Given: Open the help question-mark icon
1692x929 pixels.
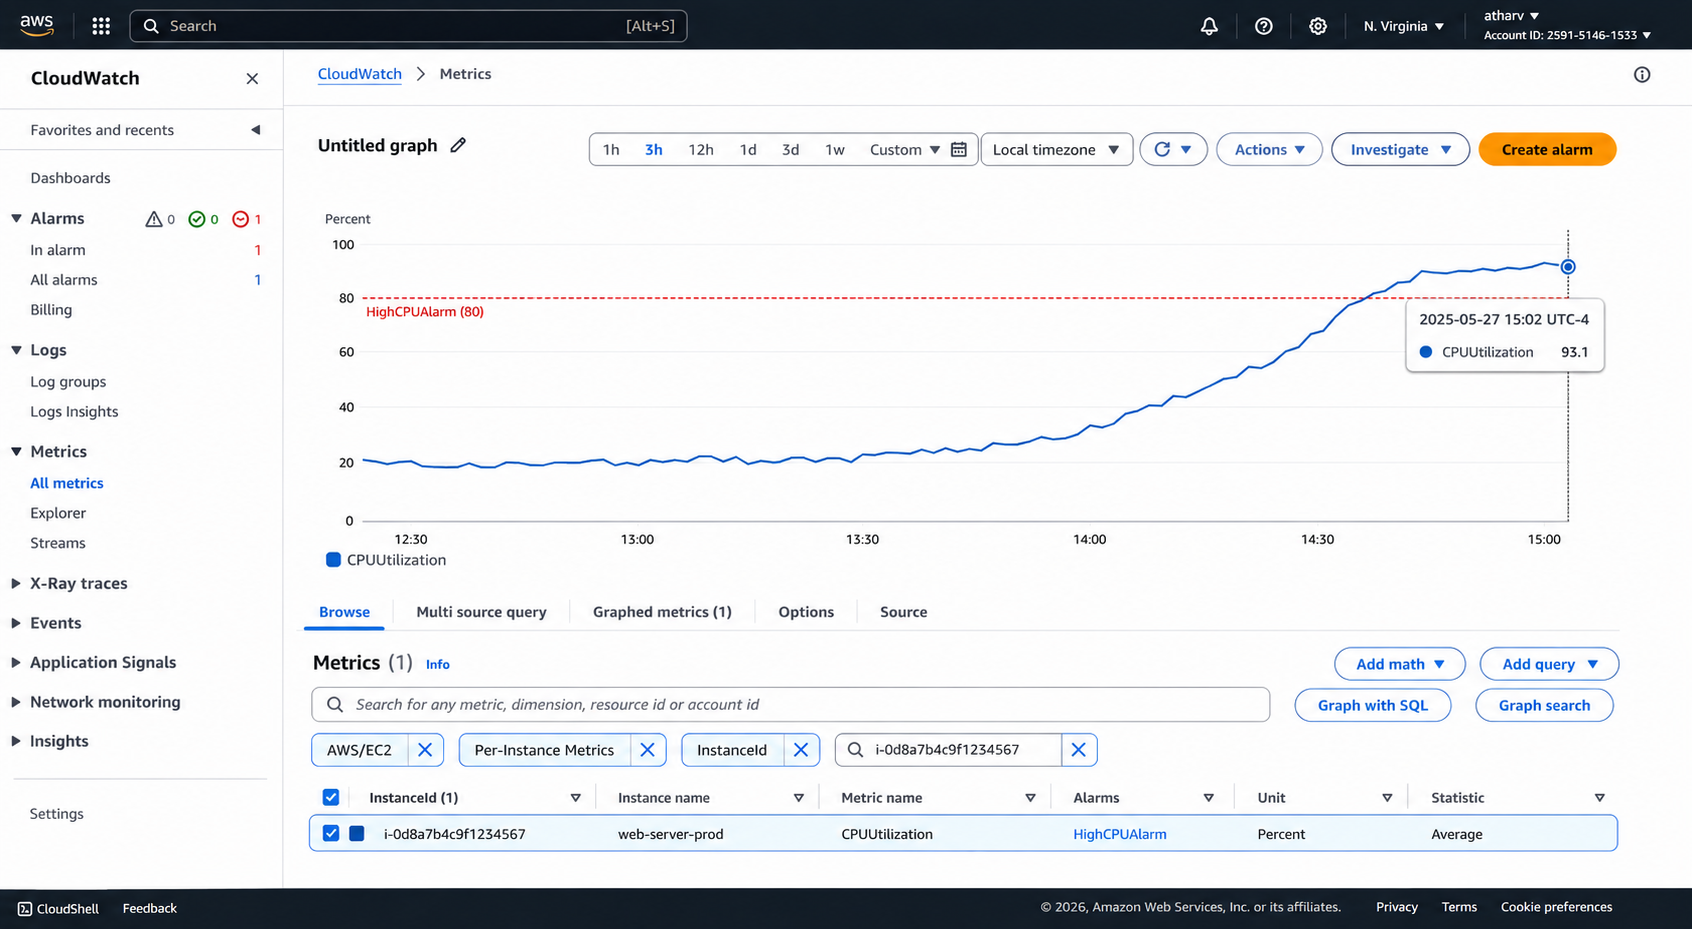Looking at the screenshot, I should pos(1264,26).
